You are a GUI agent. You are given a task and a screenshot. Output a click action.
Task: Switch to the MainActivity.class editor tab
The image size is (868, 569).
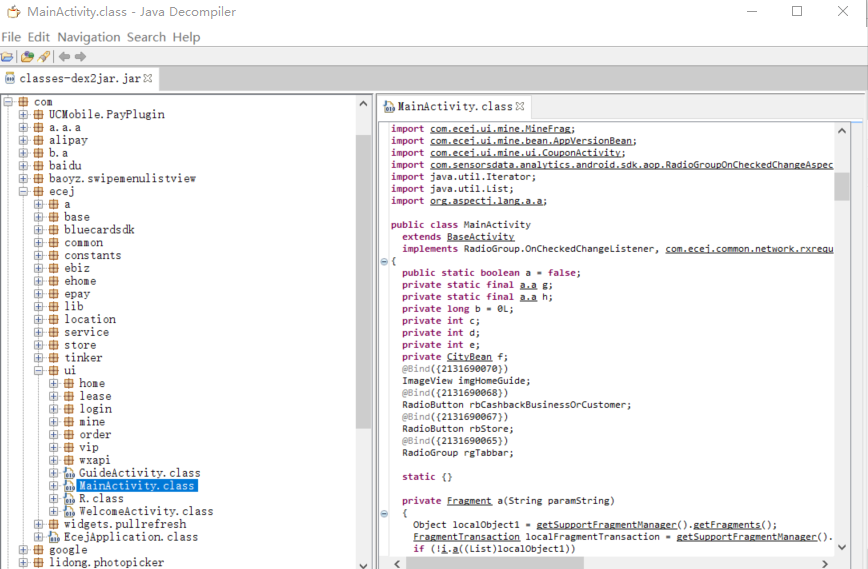[455, 106]
